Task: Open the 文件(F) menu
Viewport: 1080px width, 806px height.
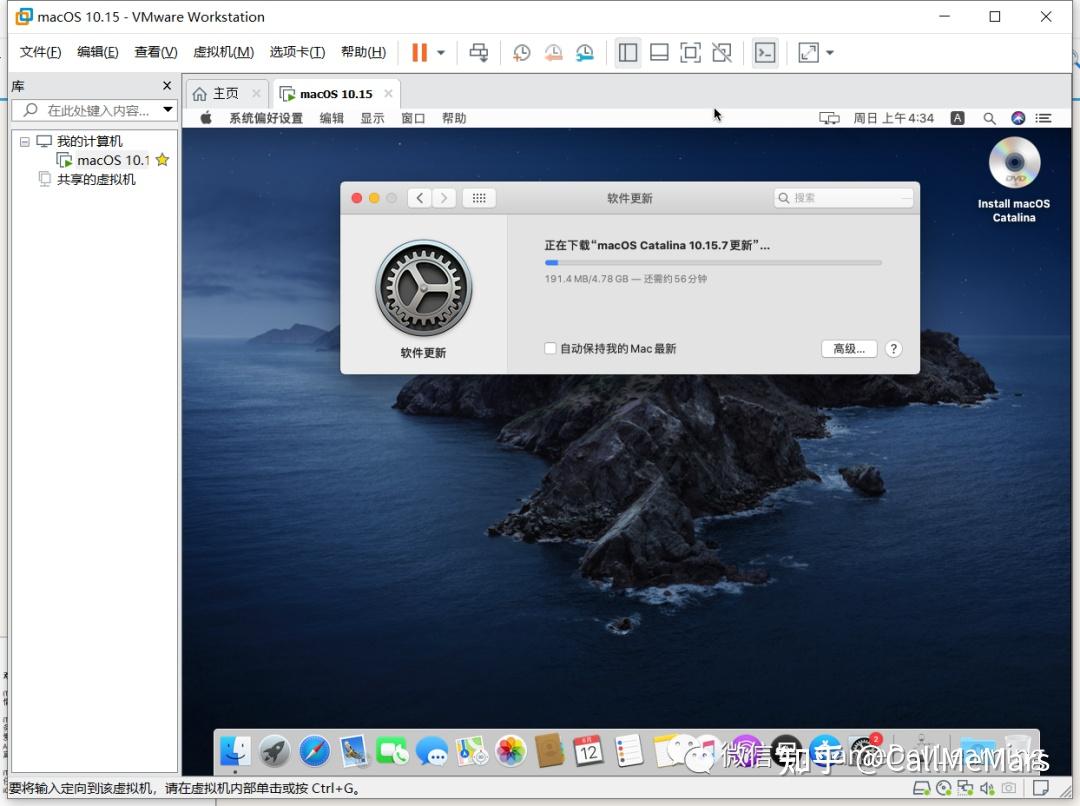Action: (x=40, y=52)
